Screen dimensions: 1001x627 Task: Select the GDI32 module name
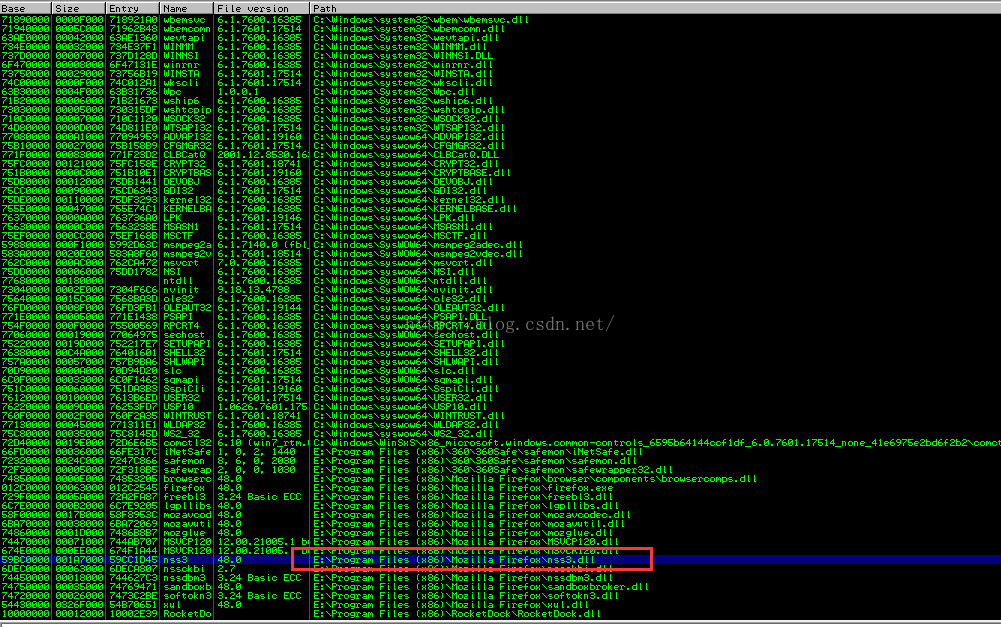click(x=178, y=191)
